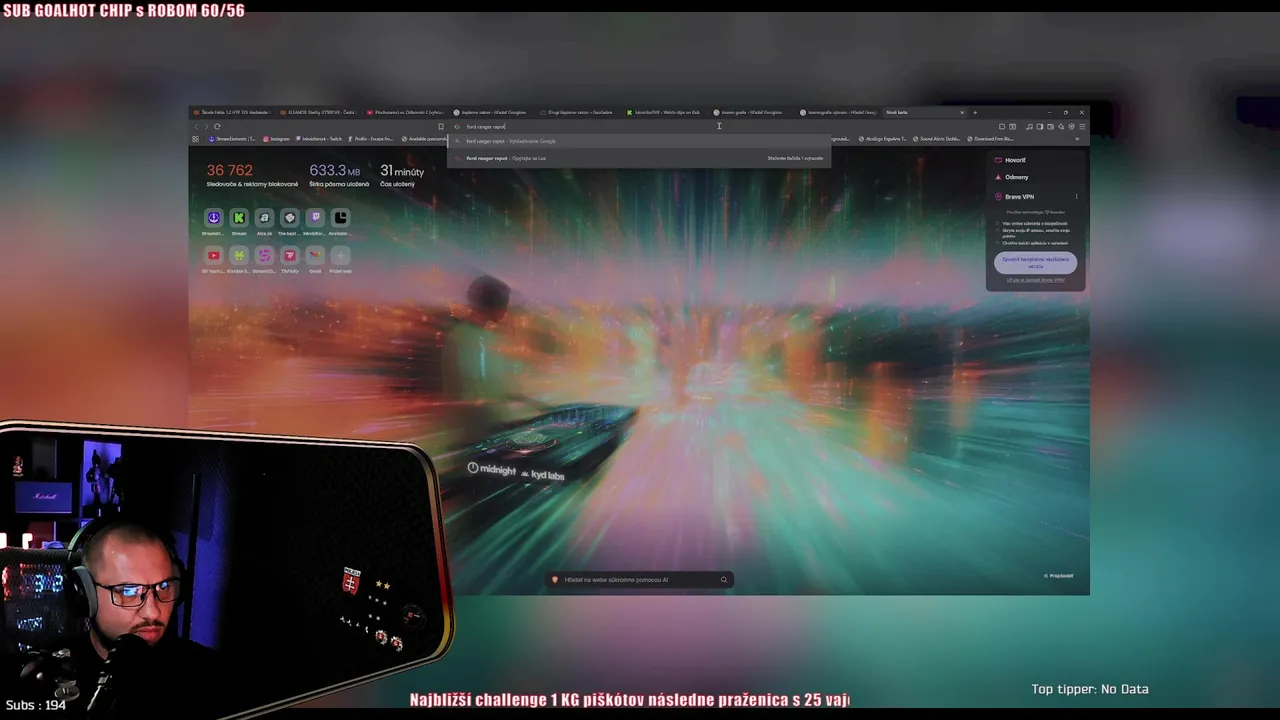Open the Brave Leo AI toolbar icon
The width and height of the screenshot is (1280, 720).
point(1061,127)
